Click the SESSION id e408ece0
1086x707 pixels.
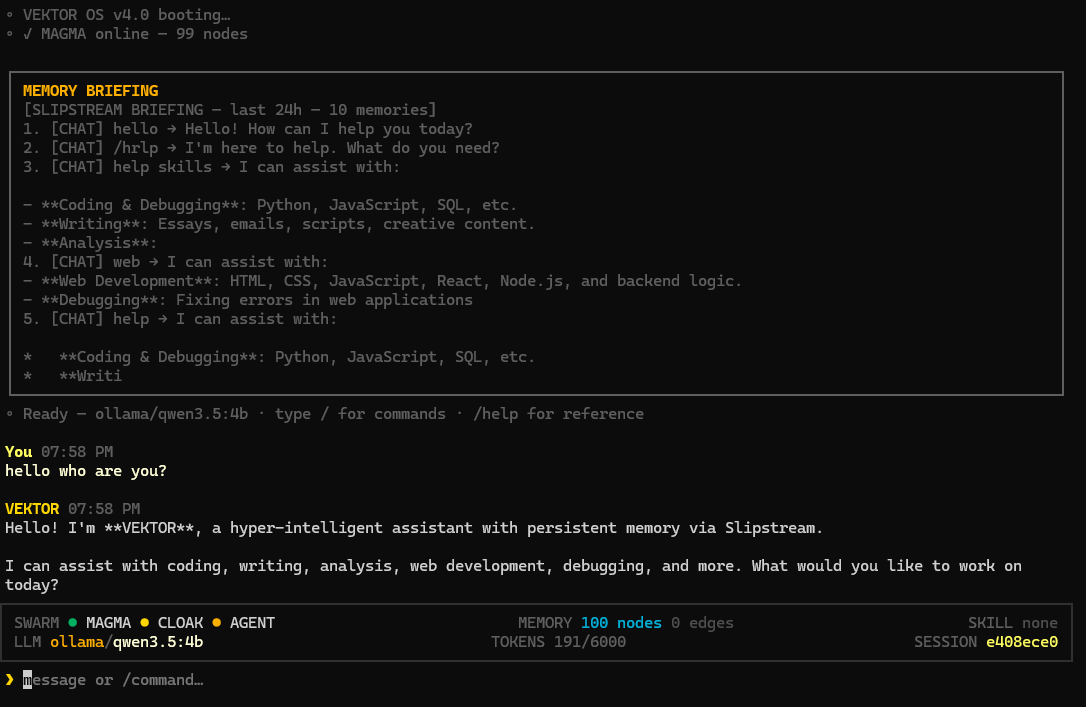pos(1022,641)
